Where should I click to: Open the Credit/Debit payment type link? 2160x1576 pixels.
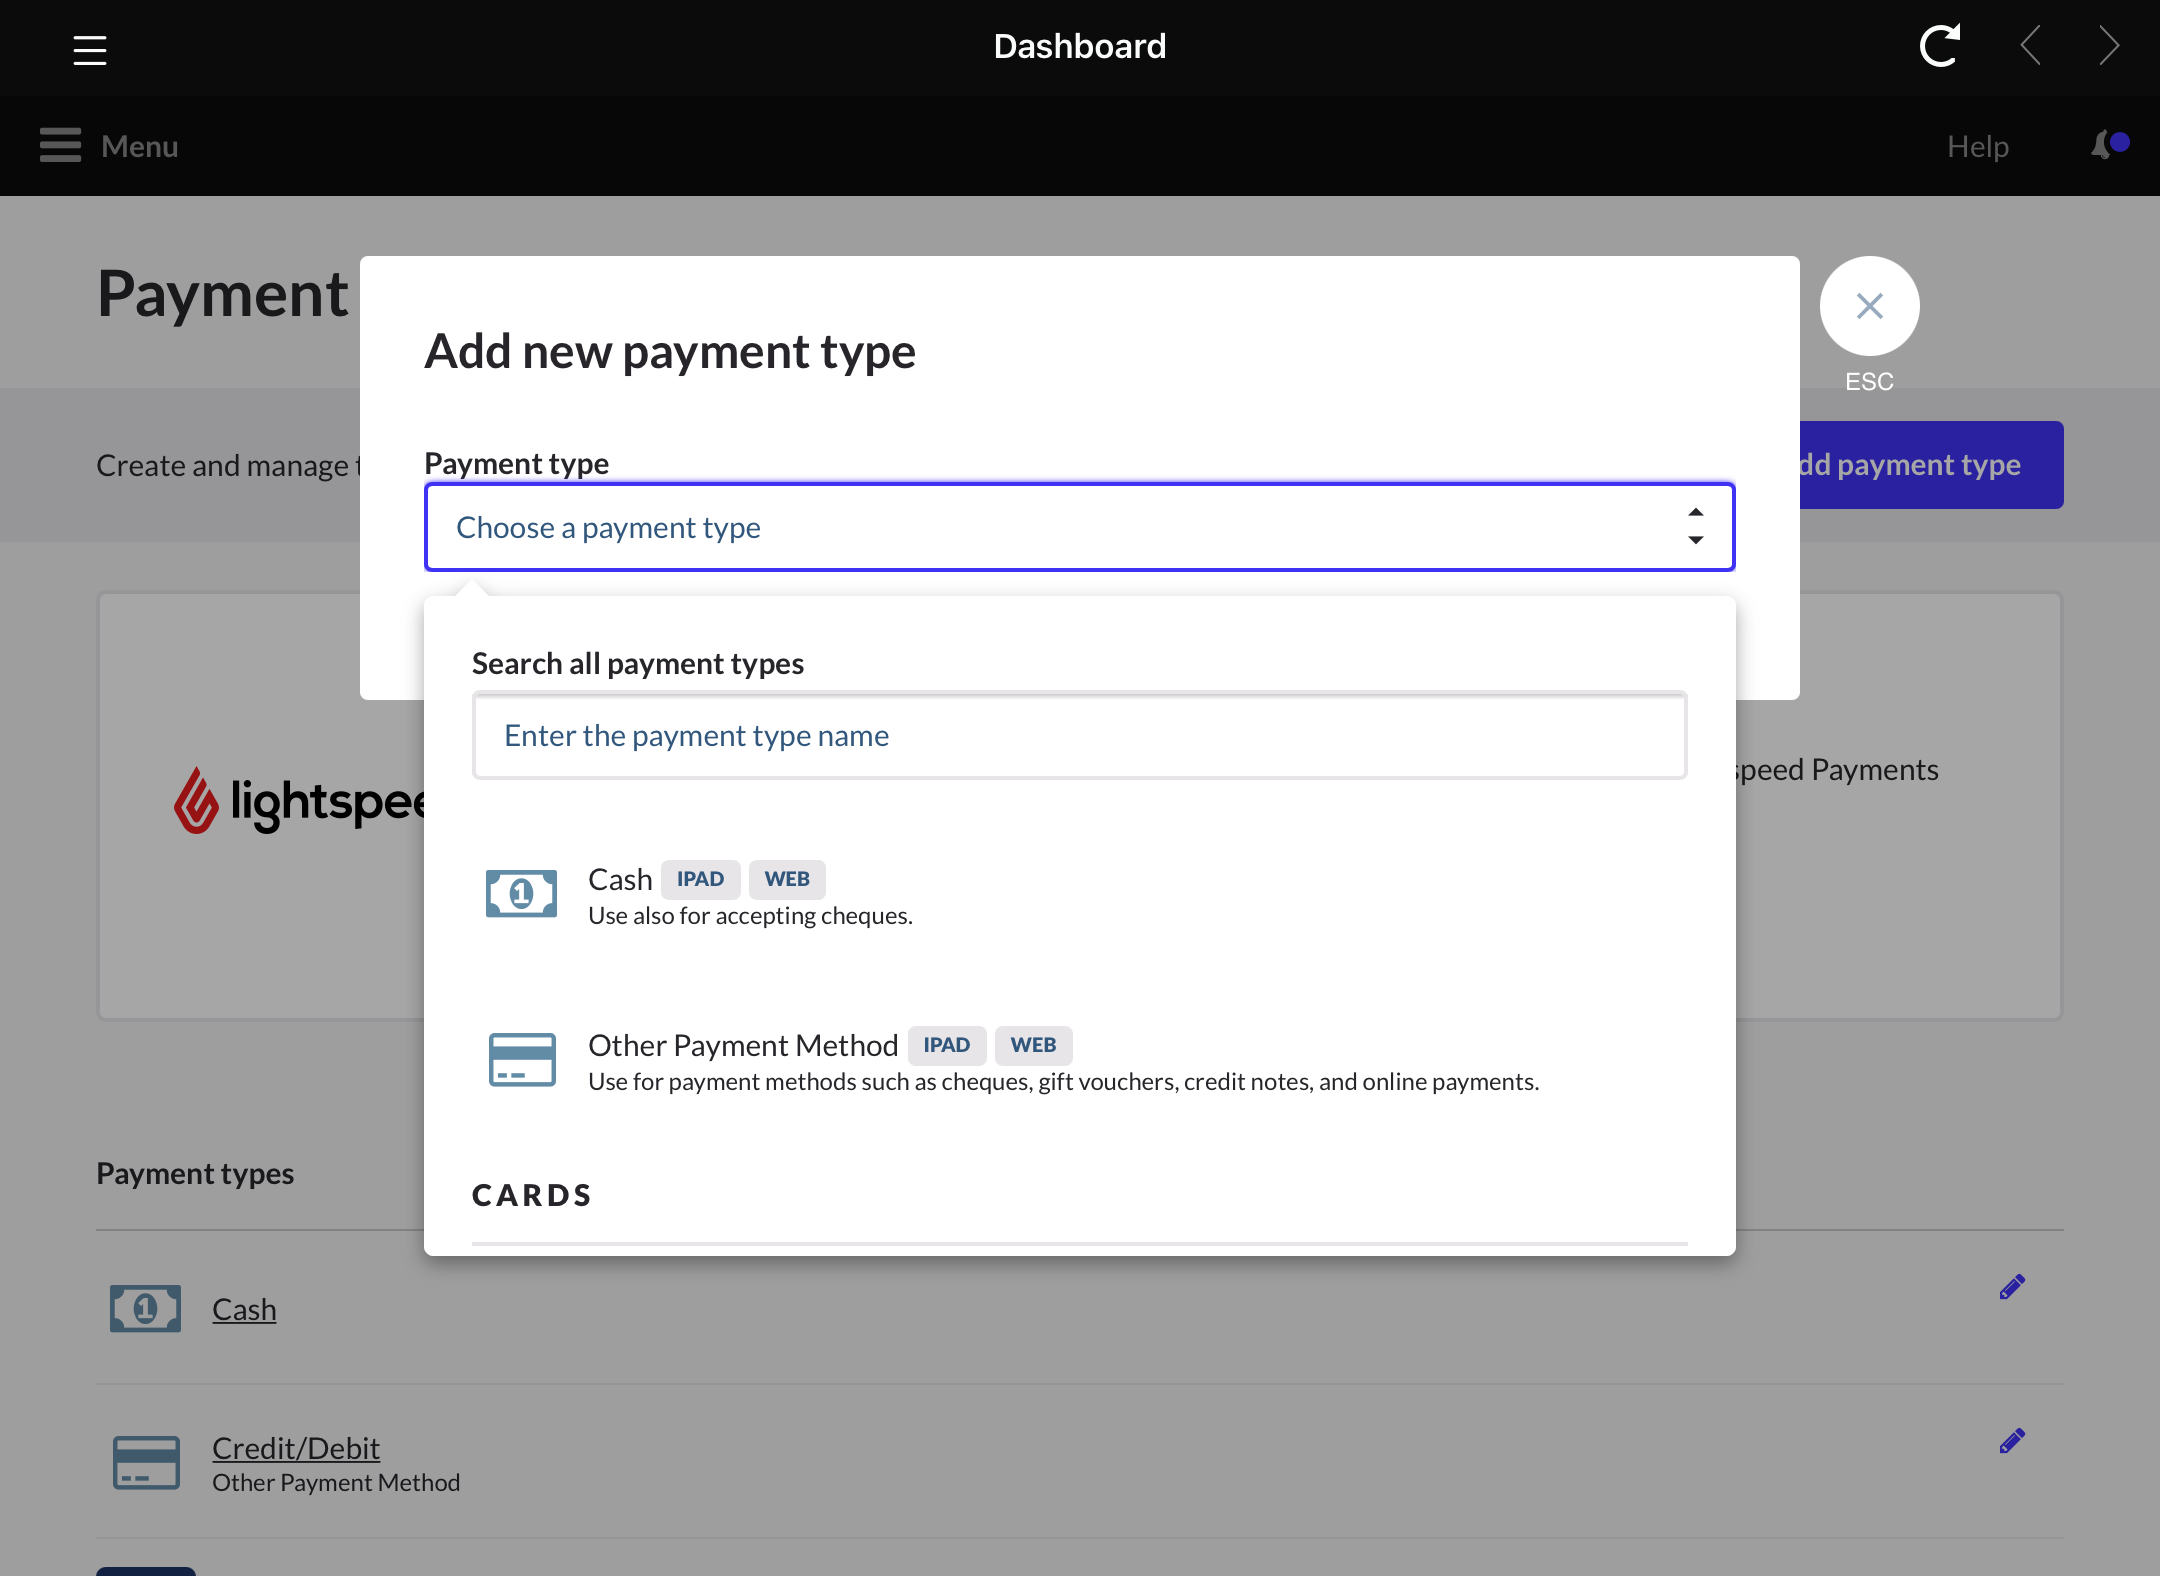tap(296, 1448)
